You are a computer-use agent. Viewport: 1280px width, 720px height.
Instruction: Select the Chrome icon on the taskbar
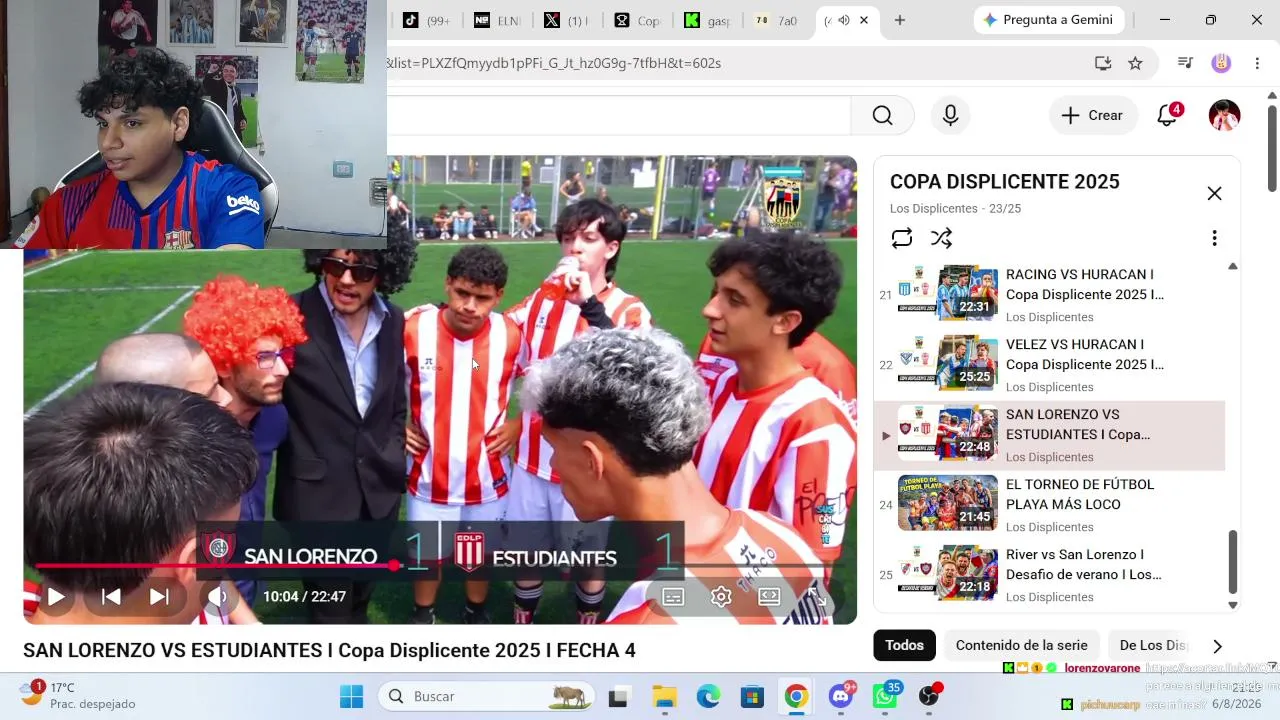point(796,696)
